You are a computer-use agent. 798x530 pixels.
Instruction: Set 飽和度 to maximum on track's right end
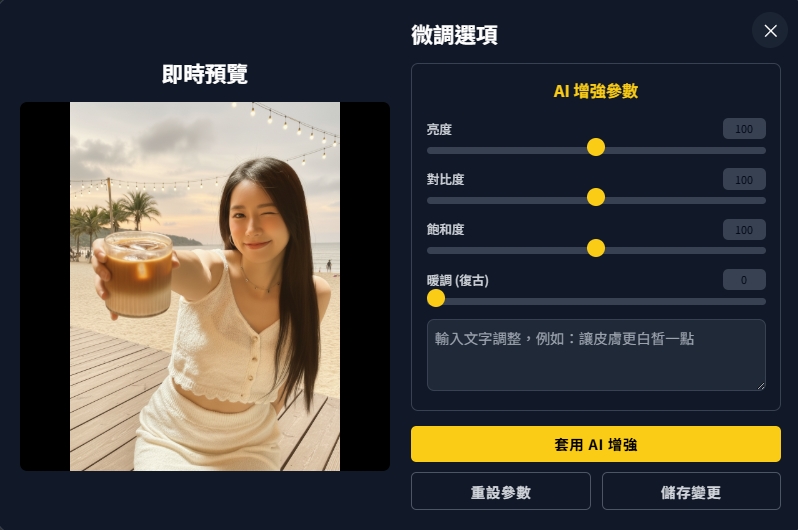pyautogui.click(x=763, y=250)
